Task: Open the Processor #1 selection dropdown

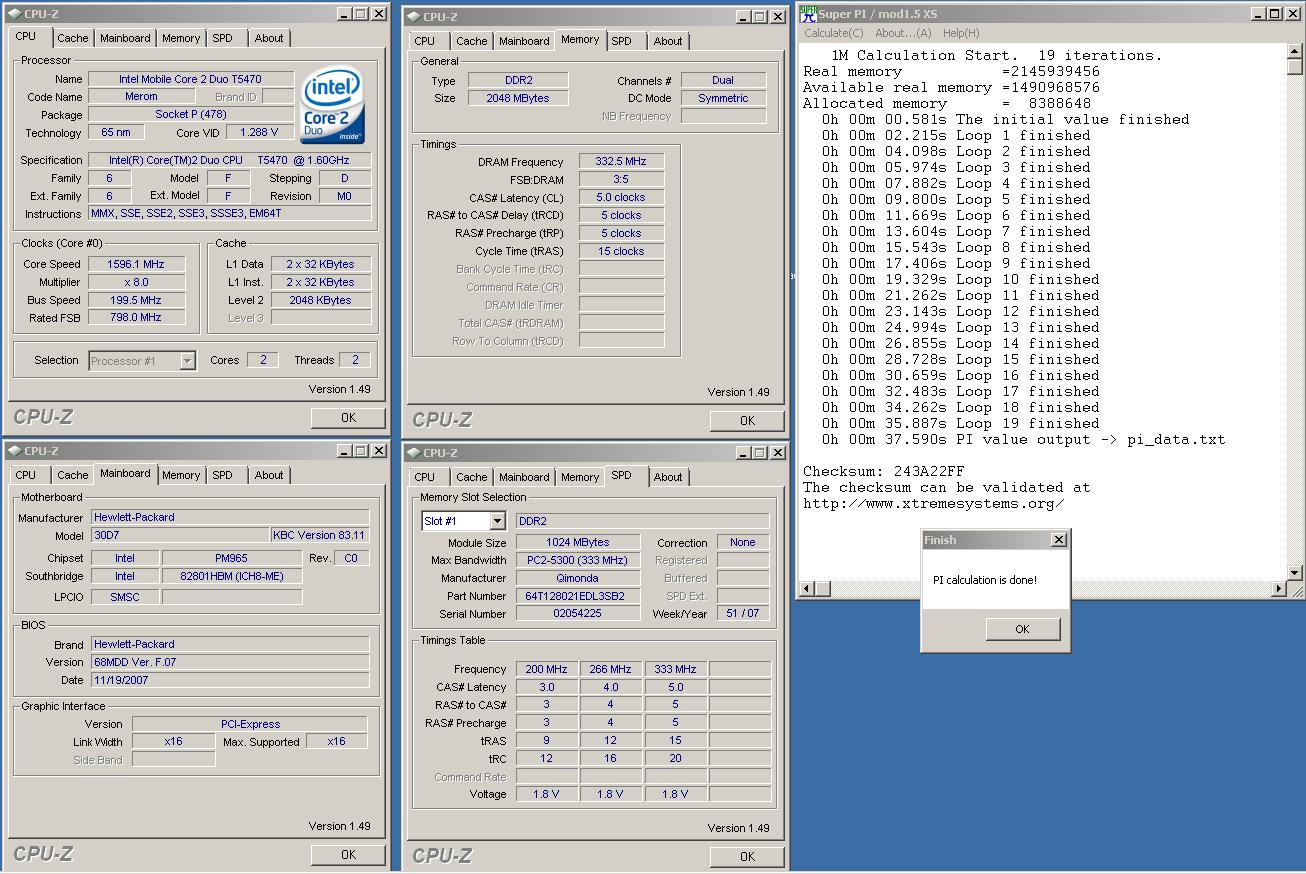Action: click(x=187, y=361)
